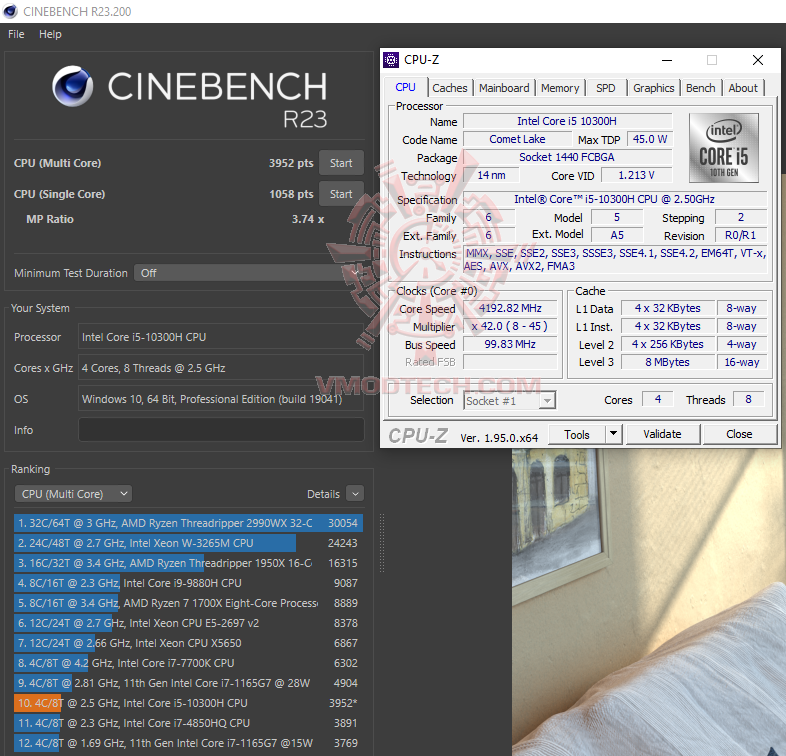Switch to the Bench tab
Screen dimensions: 786x756
(x=700, y=88)
